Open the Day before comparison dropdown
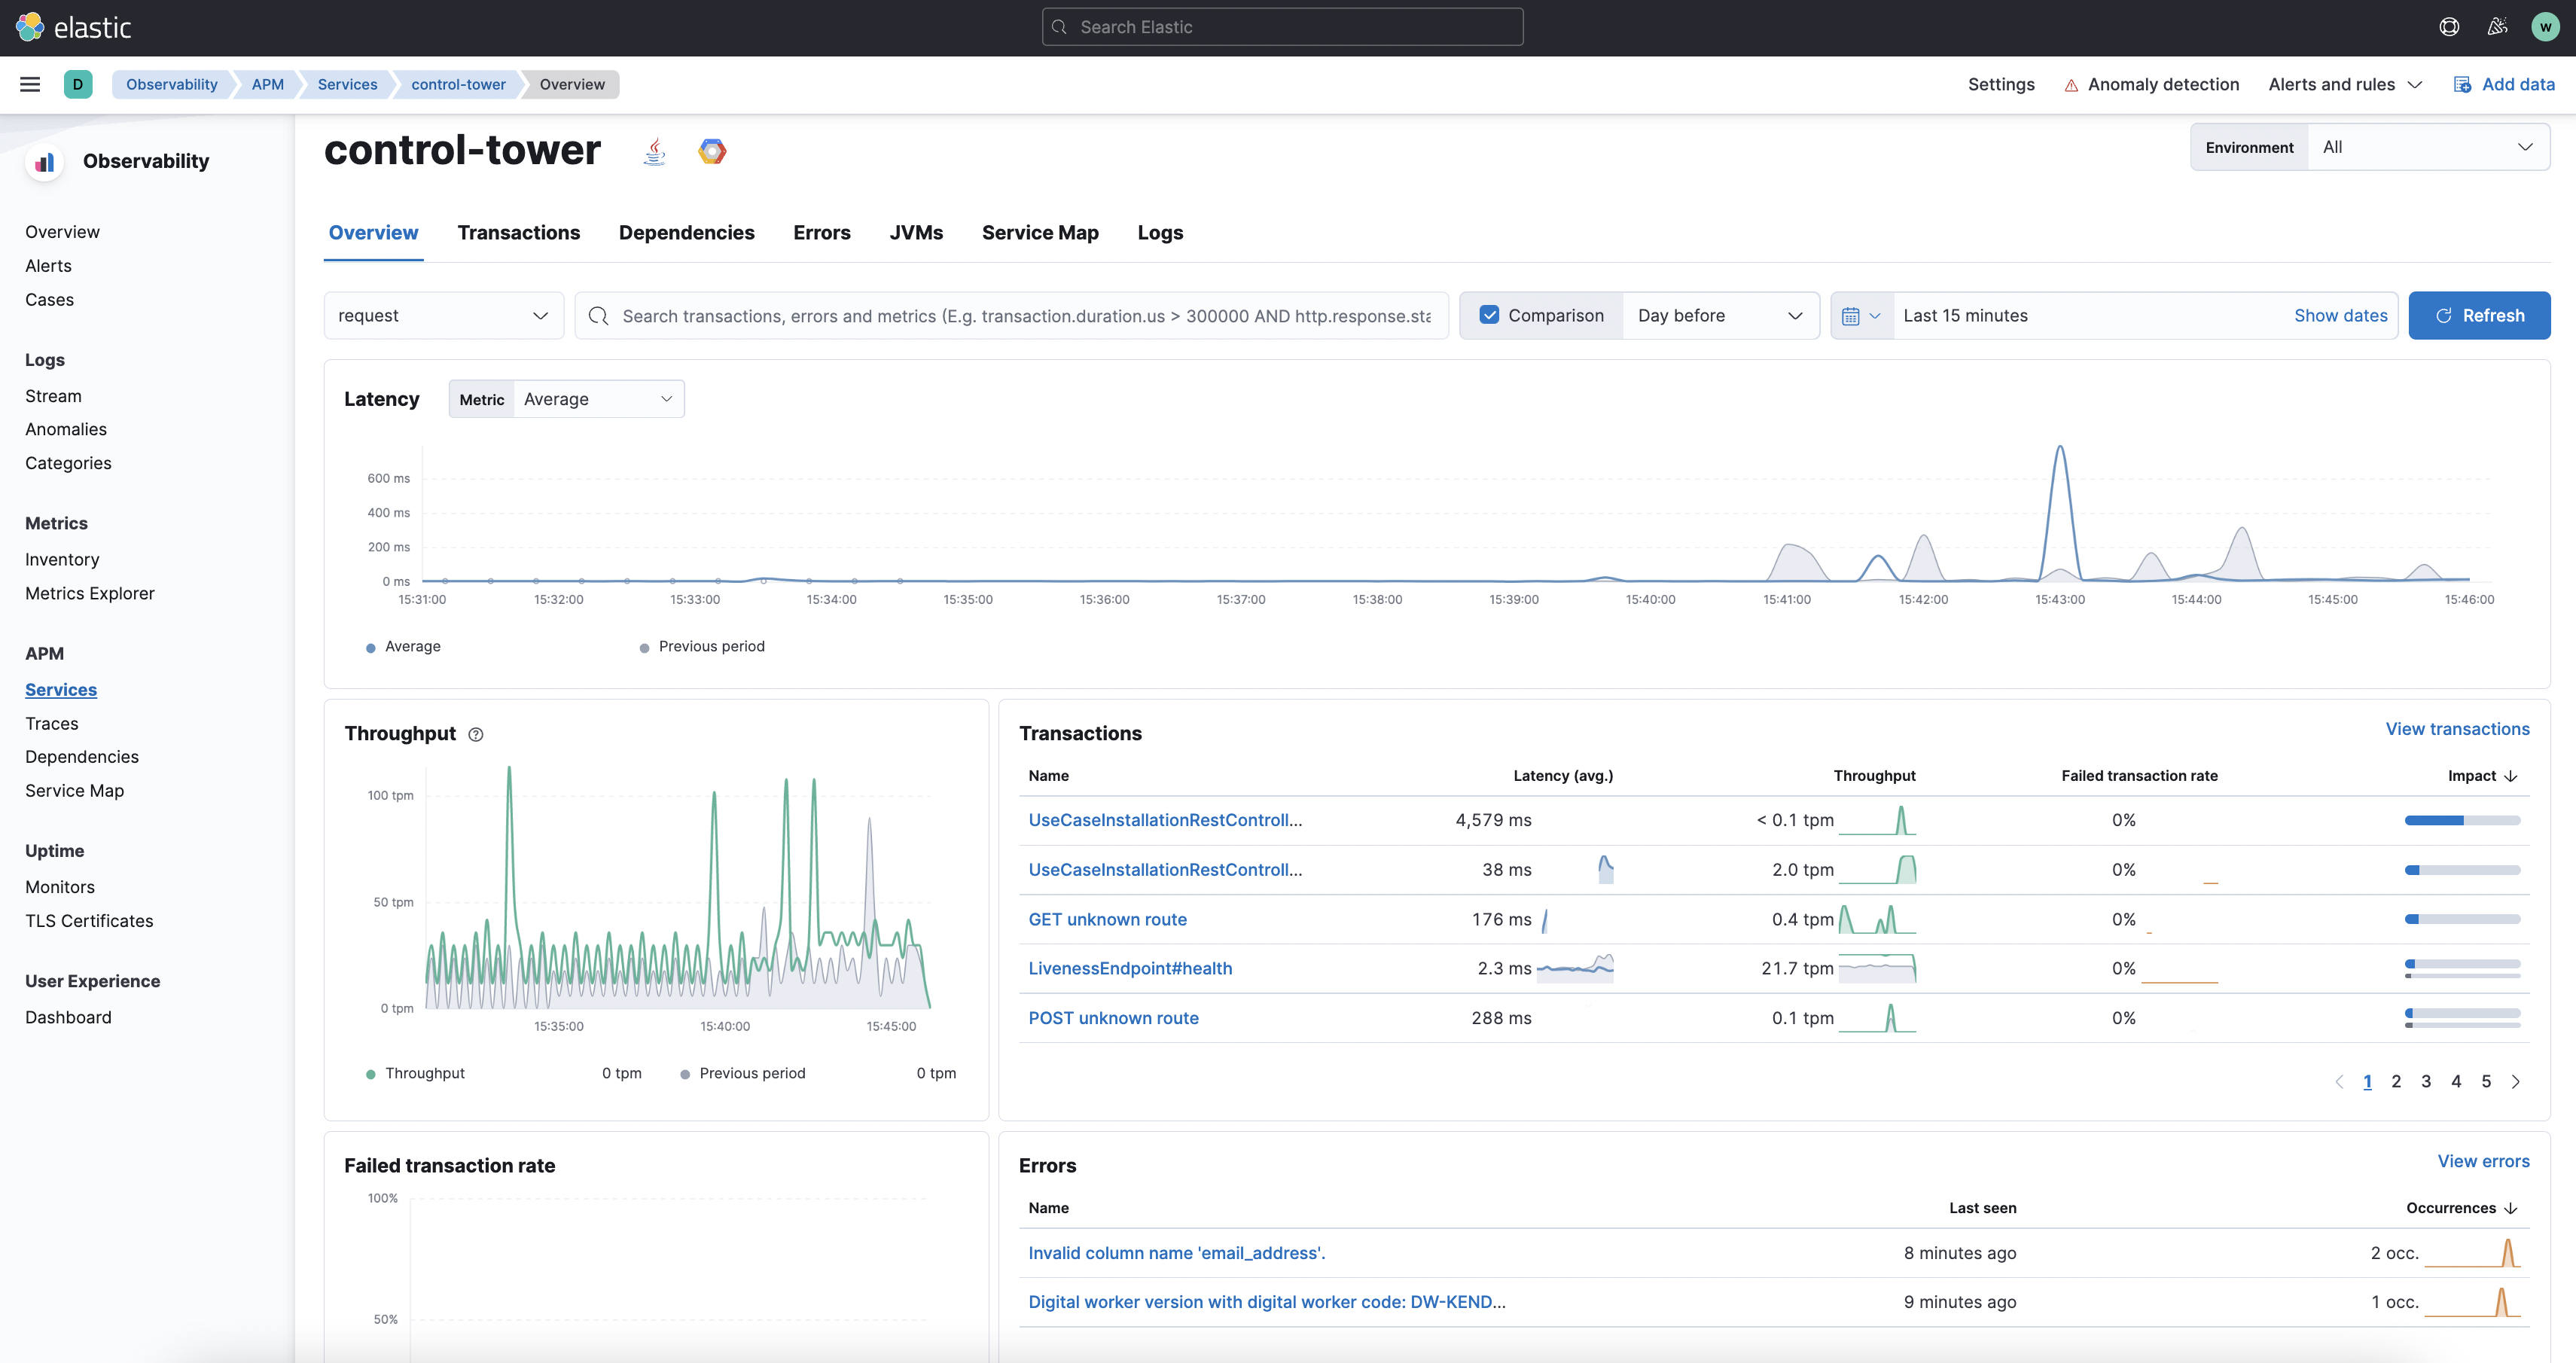 (x=1720, y=316)
